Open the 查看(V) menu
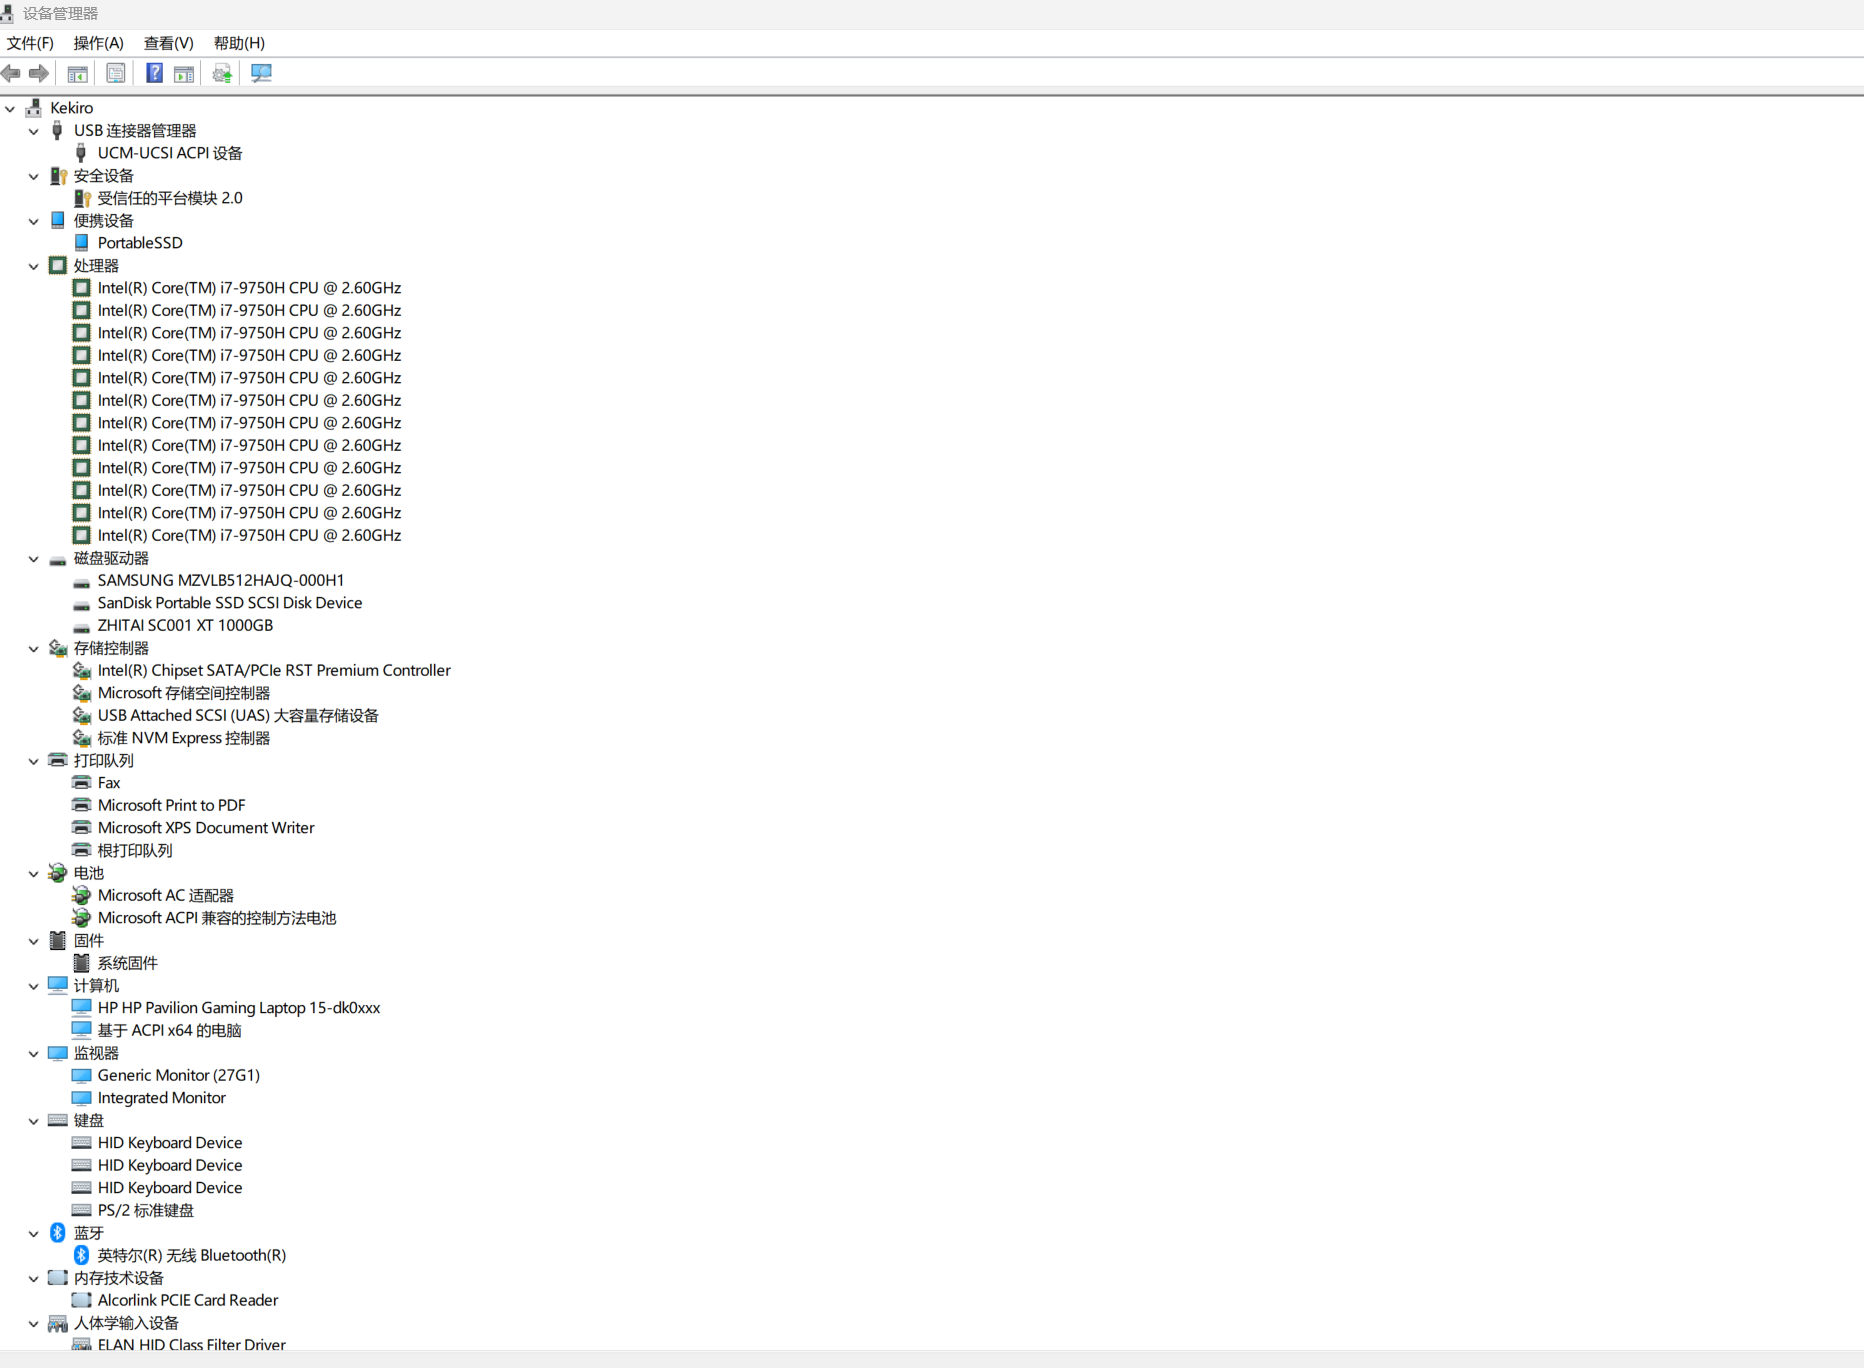The height and width of the screenshot is (1368, 1864). 169,43
